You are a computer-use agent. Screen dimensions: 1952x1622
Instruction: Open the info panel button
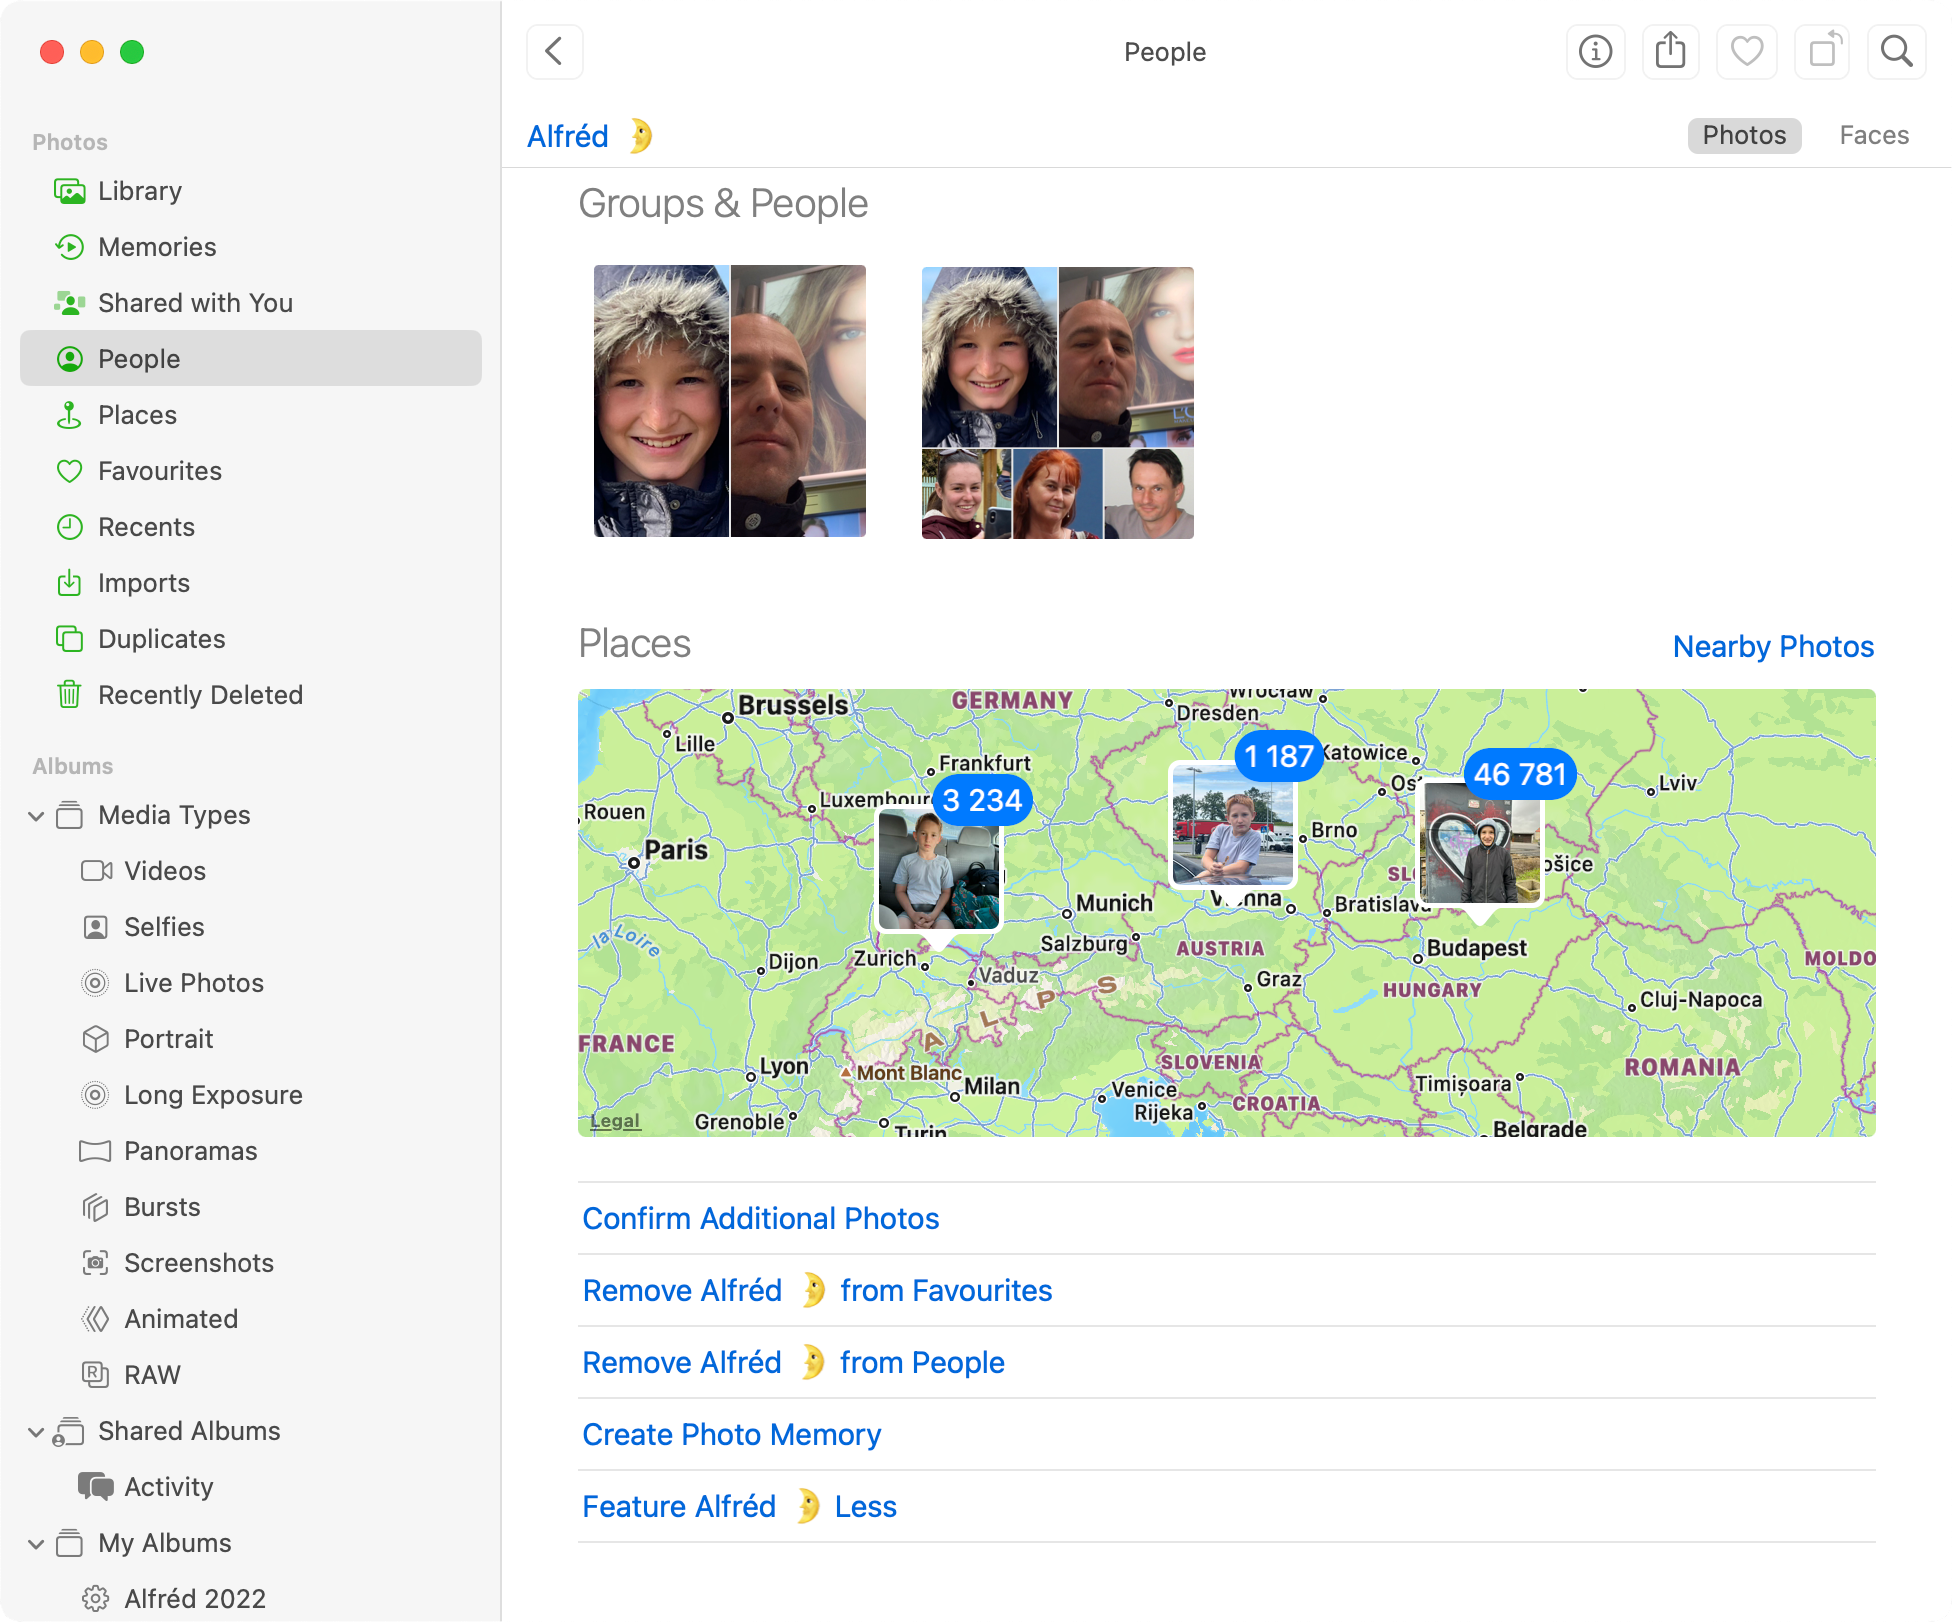click(1595, 51)
